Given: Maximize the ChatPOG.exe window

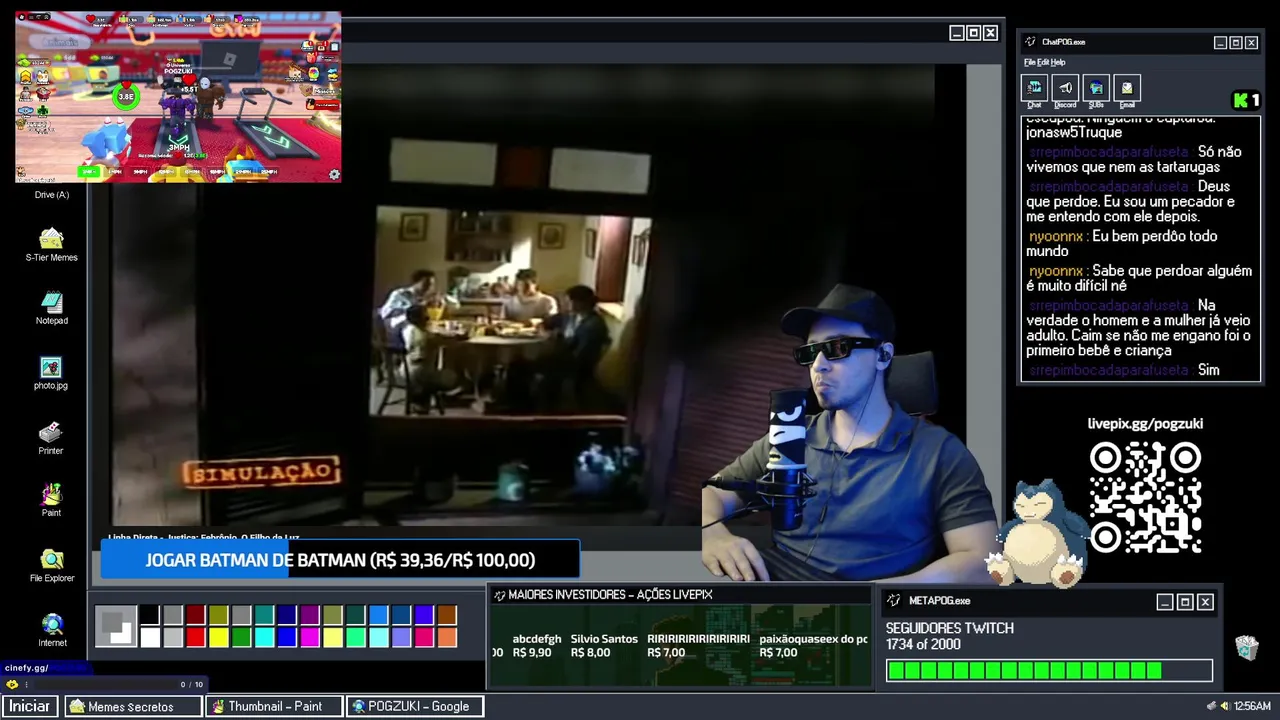Looking at the screenshot, I should point(1236,42).
